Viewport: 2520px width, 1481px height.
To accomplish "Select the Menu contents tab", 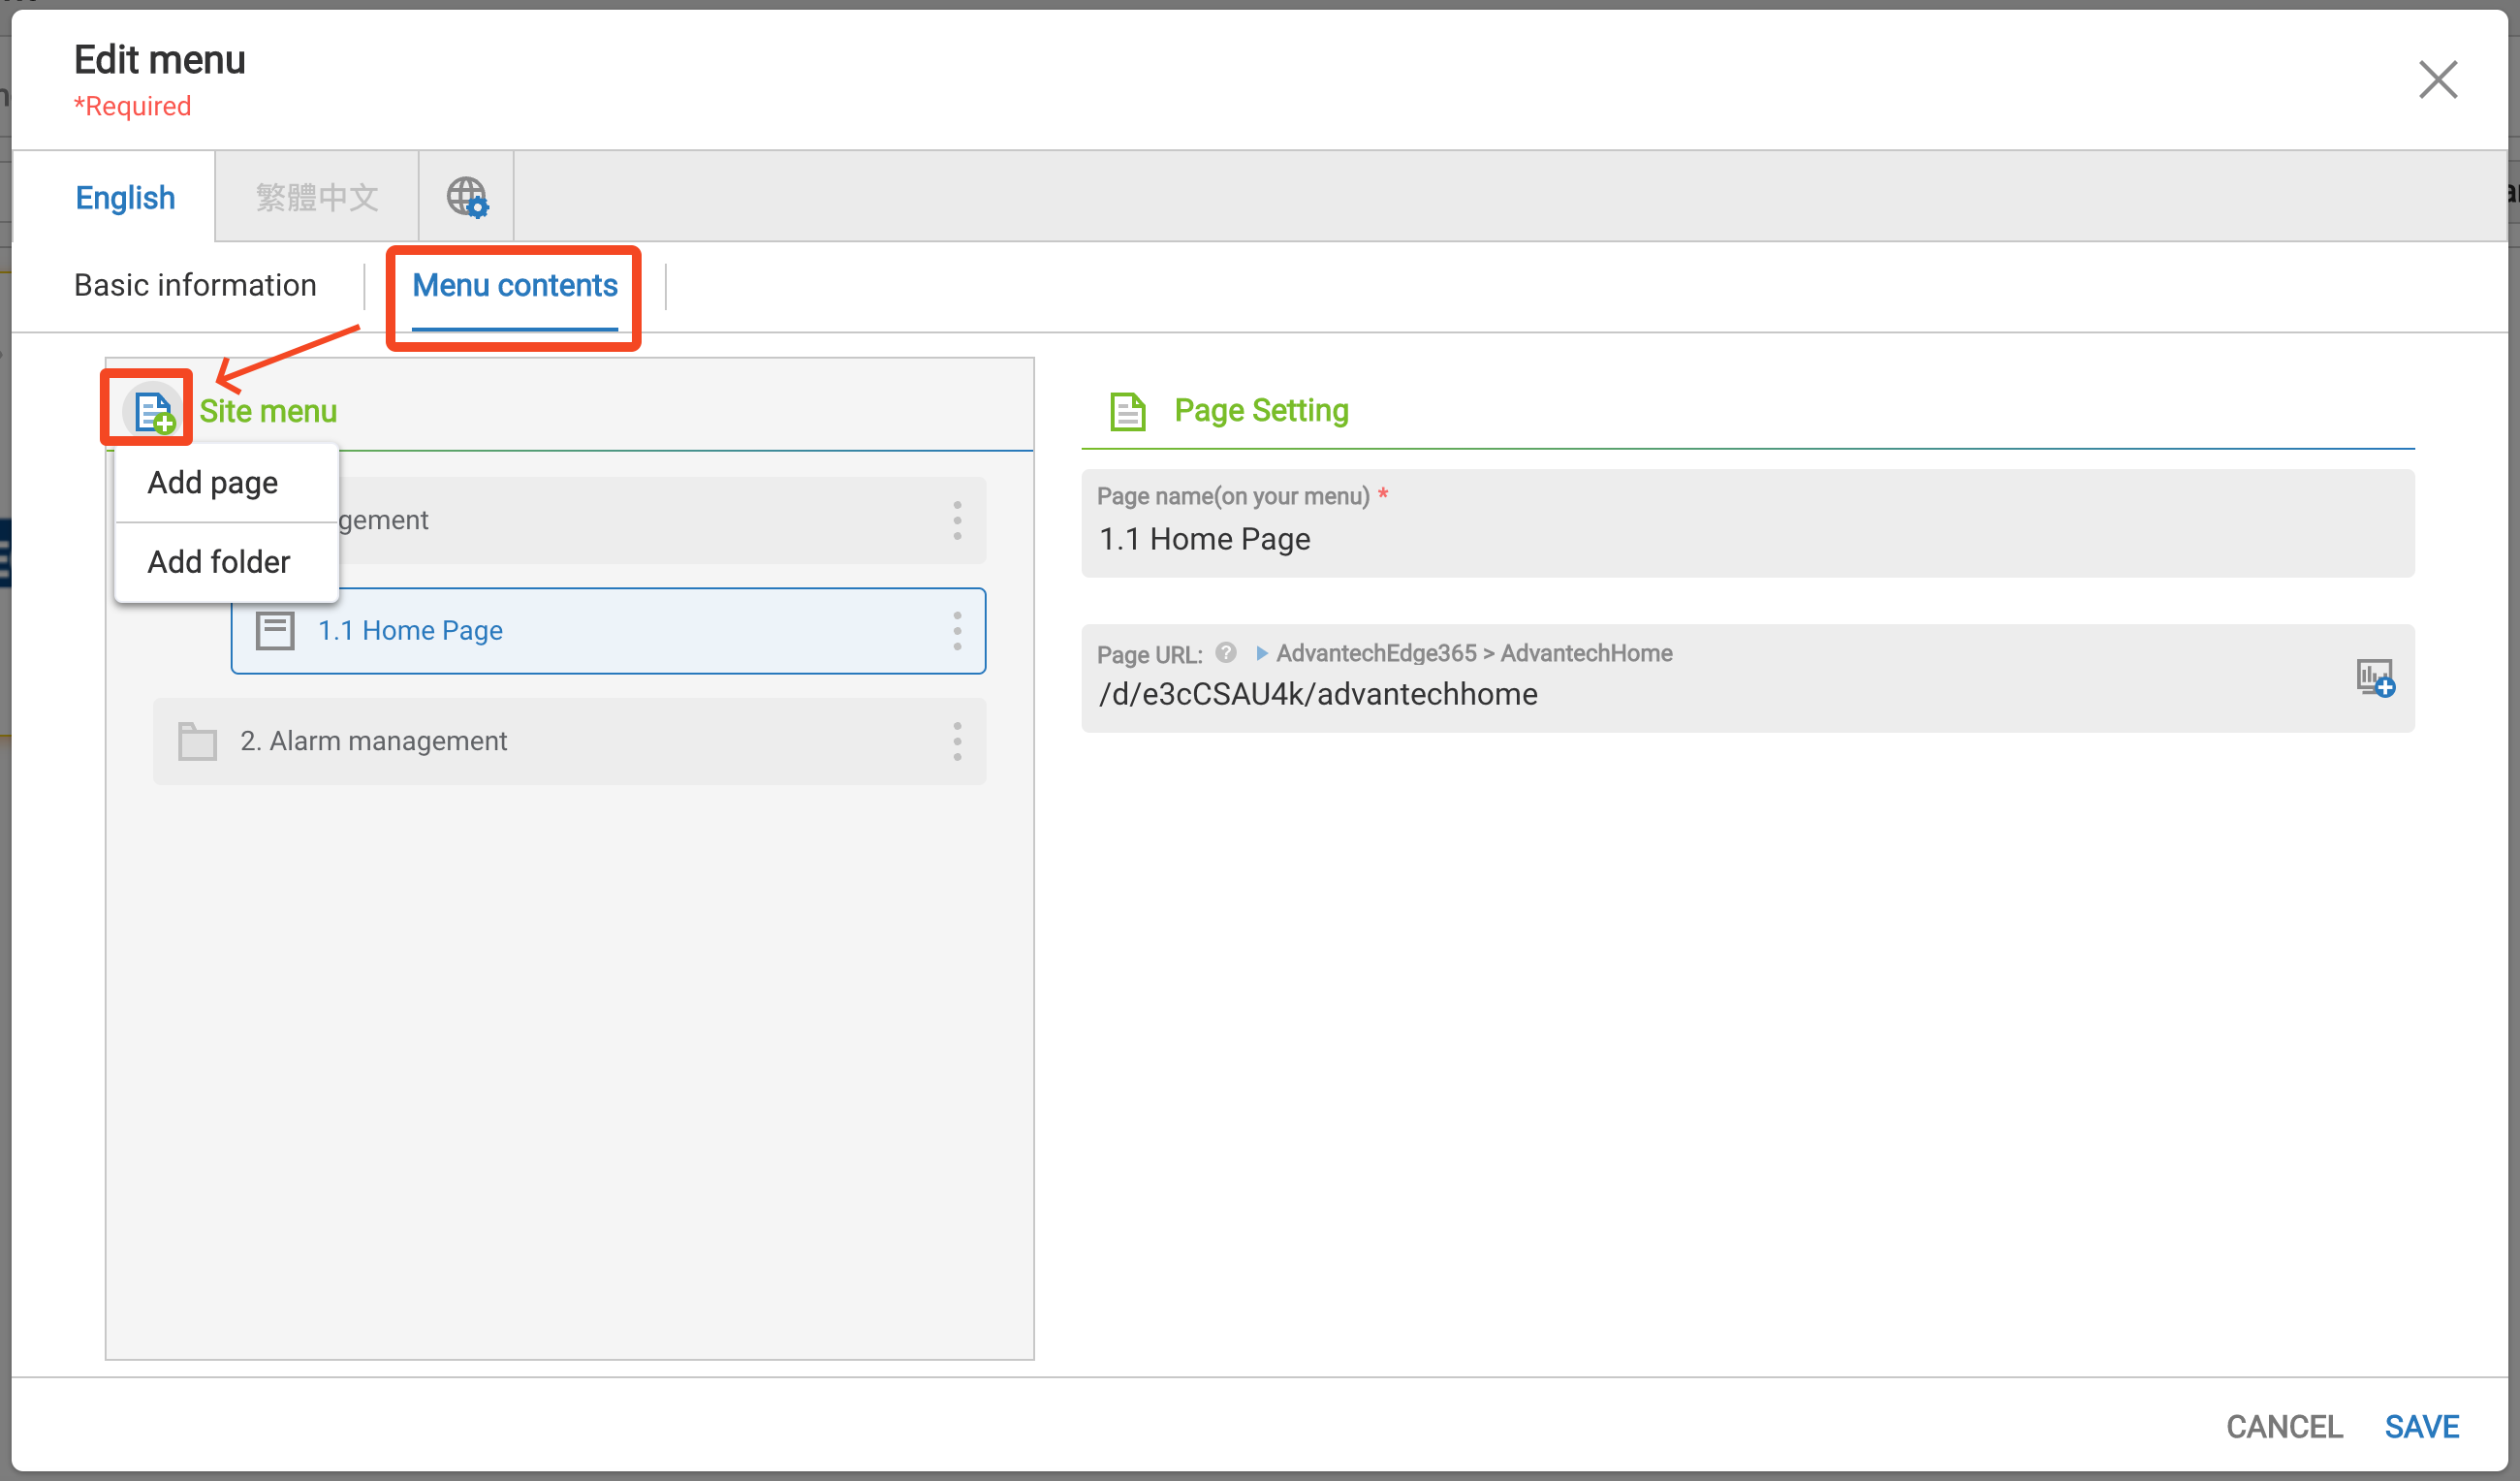I will (514, 285).
